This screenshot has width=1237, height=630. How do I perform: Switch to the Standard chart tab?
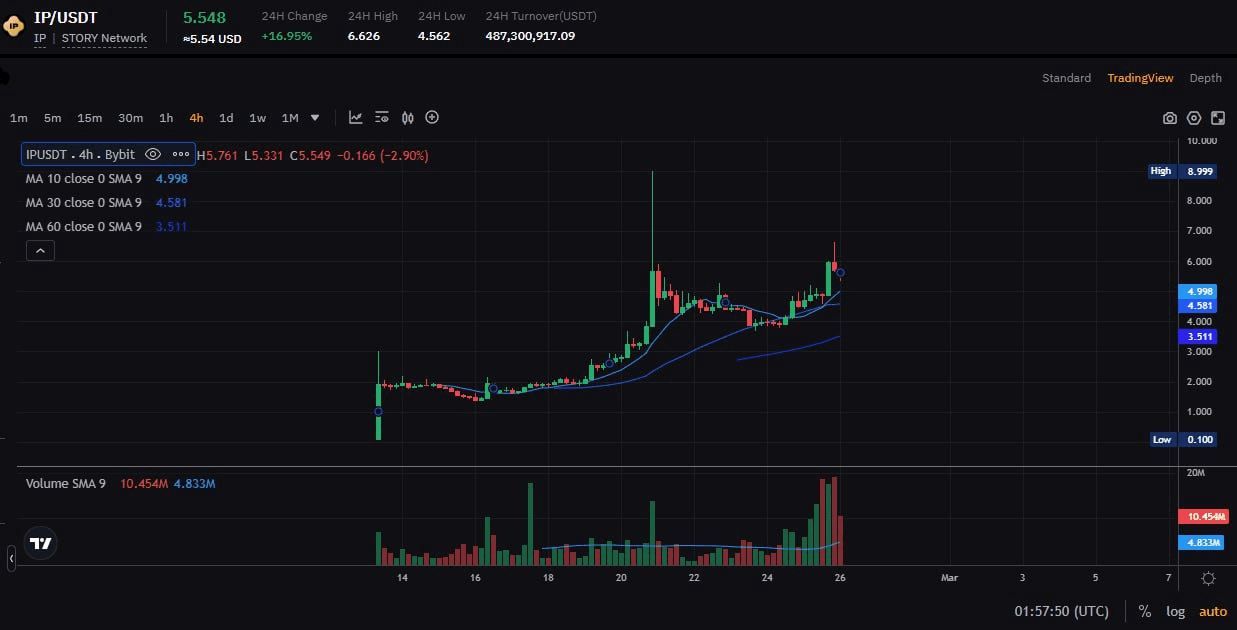1066,78
